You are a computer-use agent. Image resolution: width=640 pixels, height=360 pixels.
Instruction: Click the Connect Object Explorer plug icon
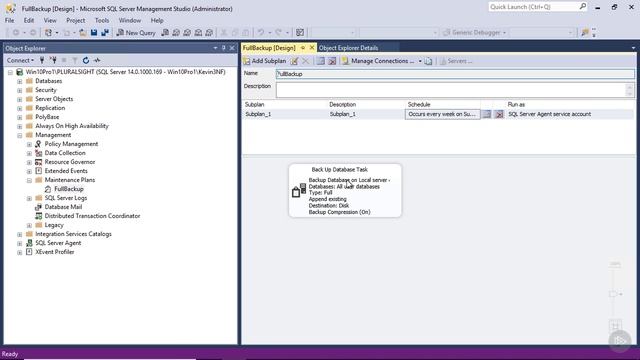click(42, 60)
